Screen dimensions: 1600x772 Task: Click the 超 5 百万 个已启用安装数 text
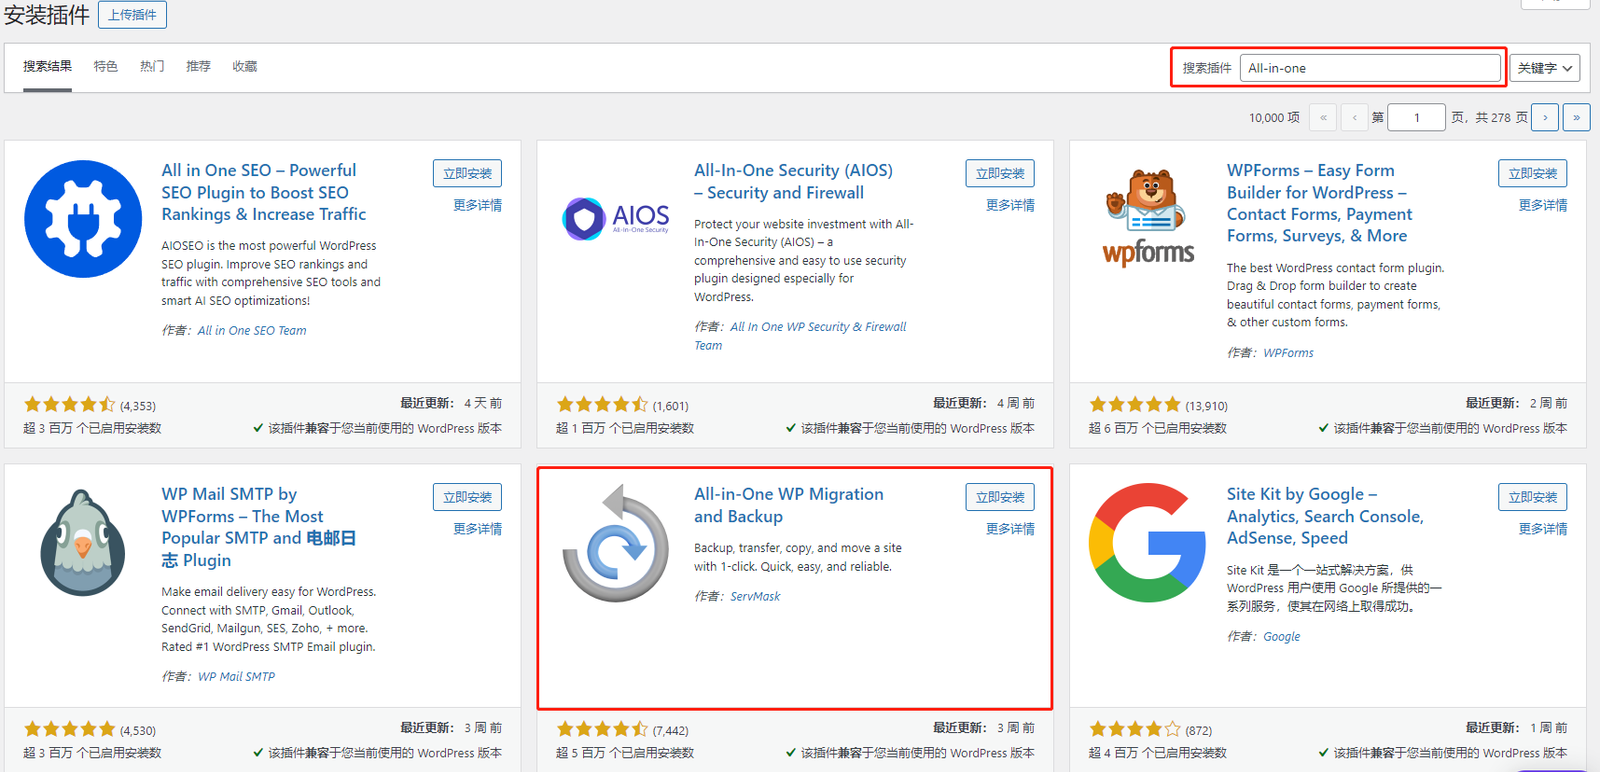point(625,753)
